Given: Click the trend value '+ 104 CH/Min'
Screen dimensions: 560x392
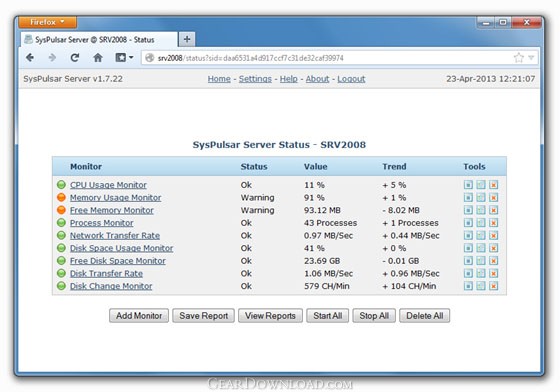Looking at the screenshot, I should point(409,286).
